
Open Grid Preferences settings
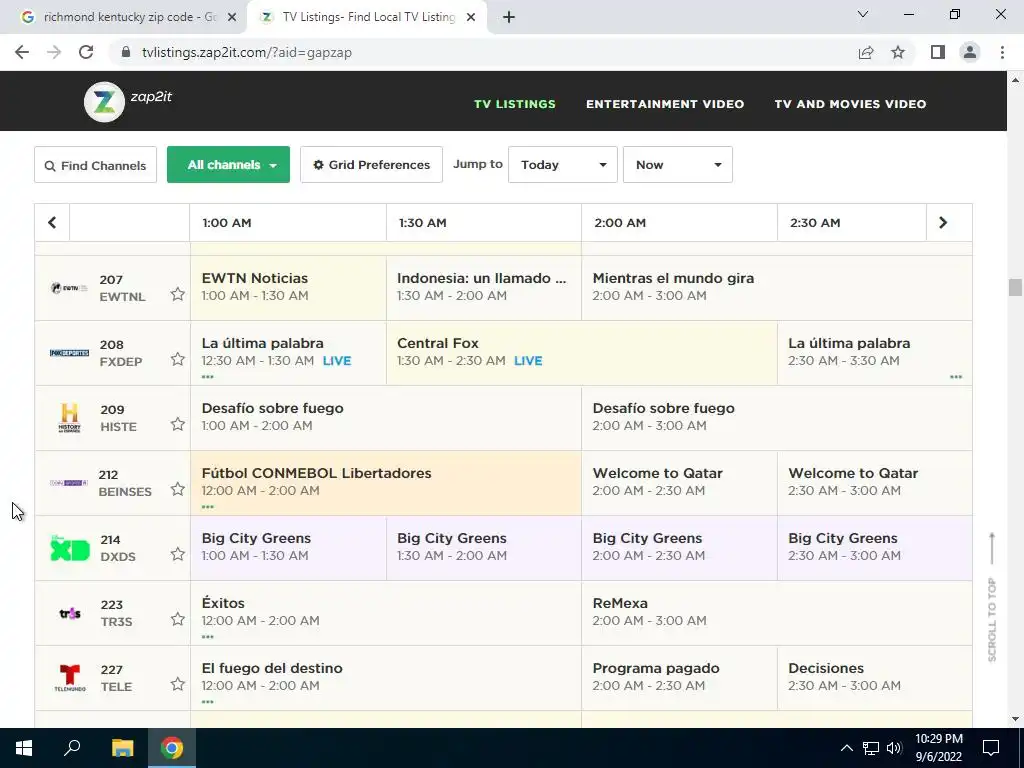pyautogui.click(x=372, y=165)
